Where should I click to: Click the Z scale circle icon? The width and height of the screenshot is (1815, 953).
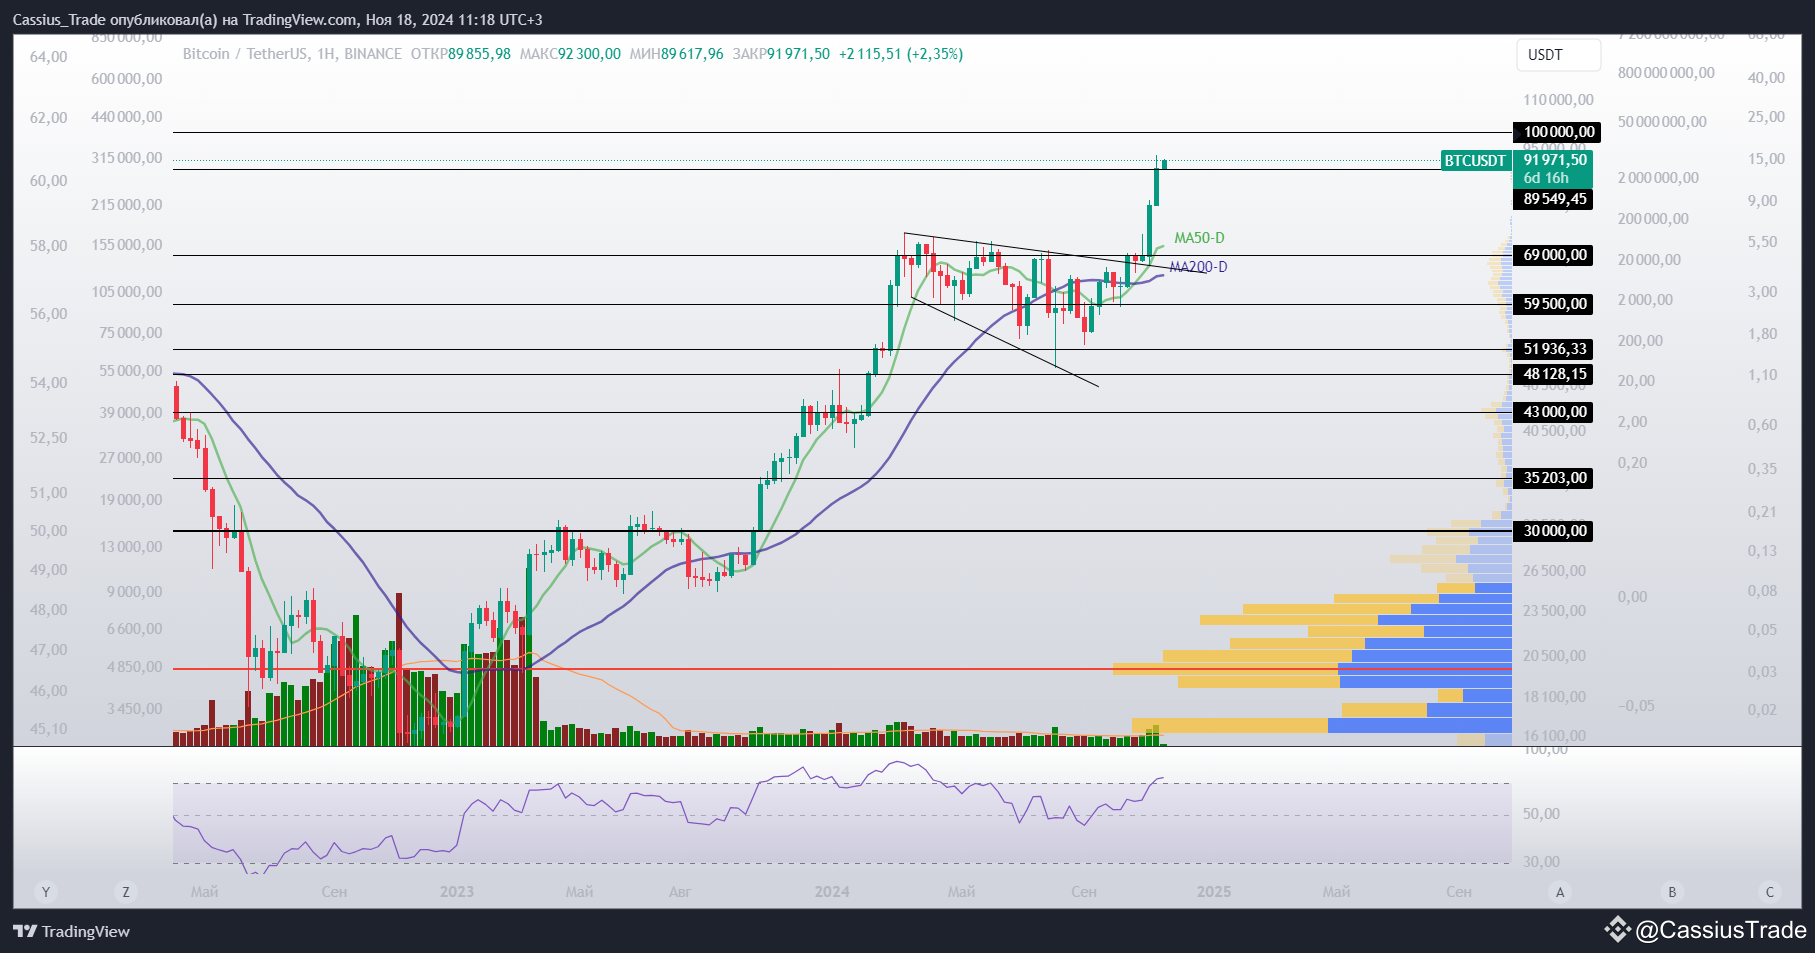pyautogui.click(x=125, y=892)
